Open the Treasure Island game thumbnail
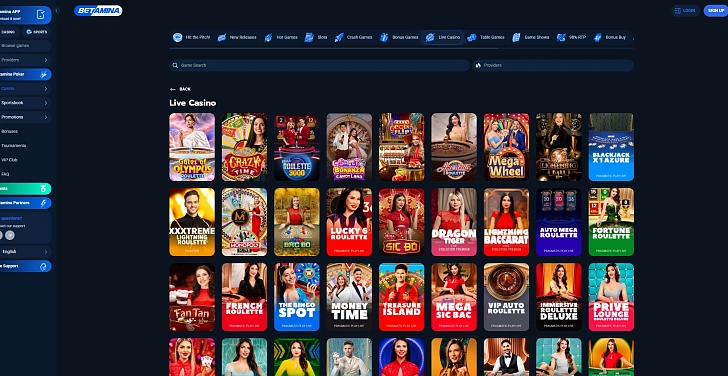The image size is (728, 376). tap(402, 297)
